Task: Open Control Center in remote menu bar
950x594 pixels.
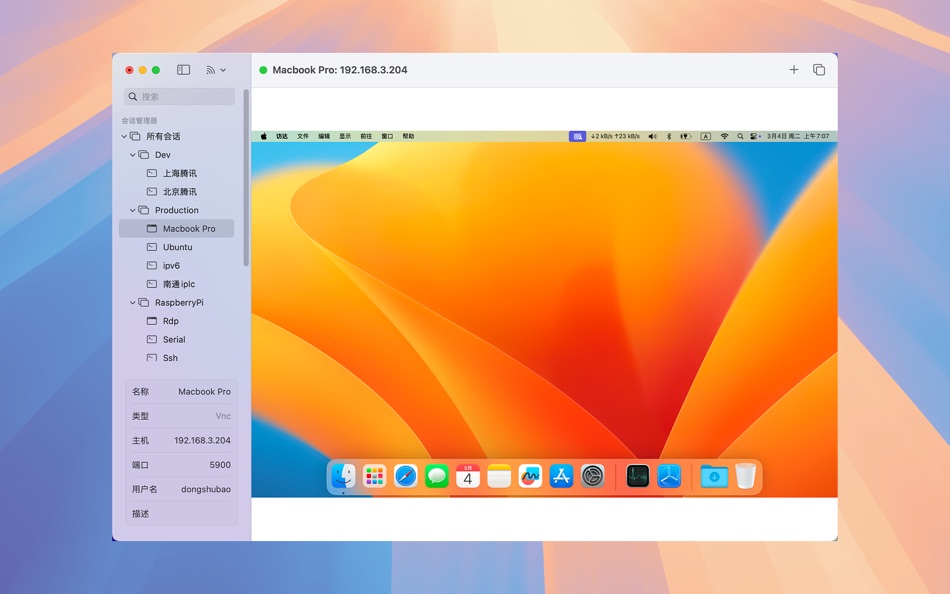Action: coord(755,136)
